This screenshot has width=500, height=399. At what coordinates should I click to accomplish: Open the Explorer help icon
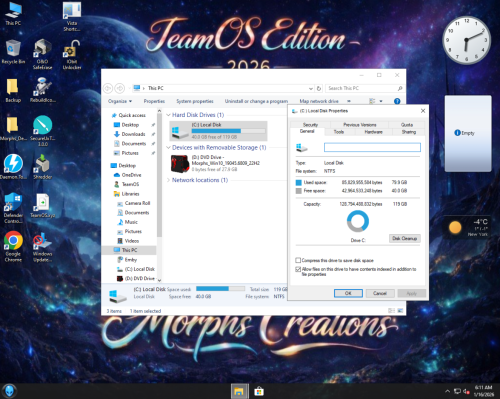(x=397, y=101)
